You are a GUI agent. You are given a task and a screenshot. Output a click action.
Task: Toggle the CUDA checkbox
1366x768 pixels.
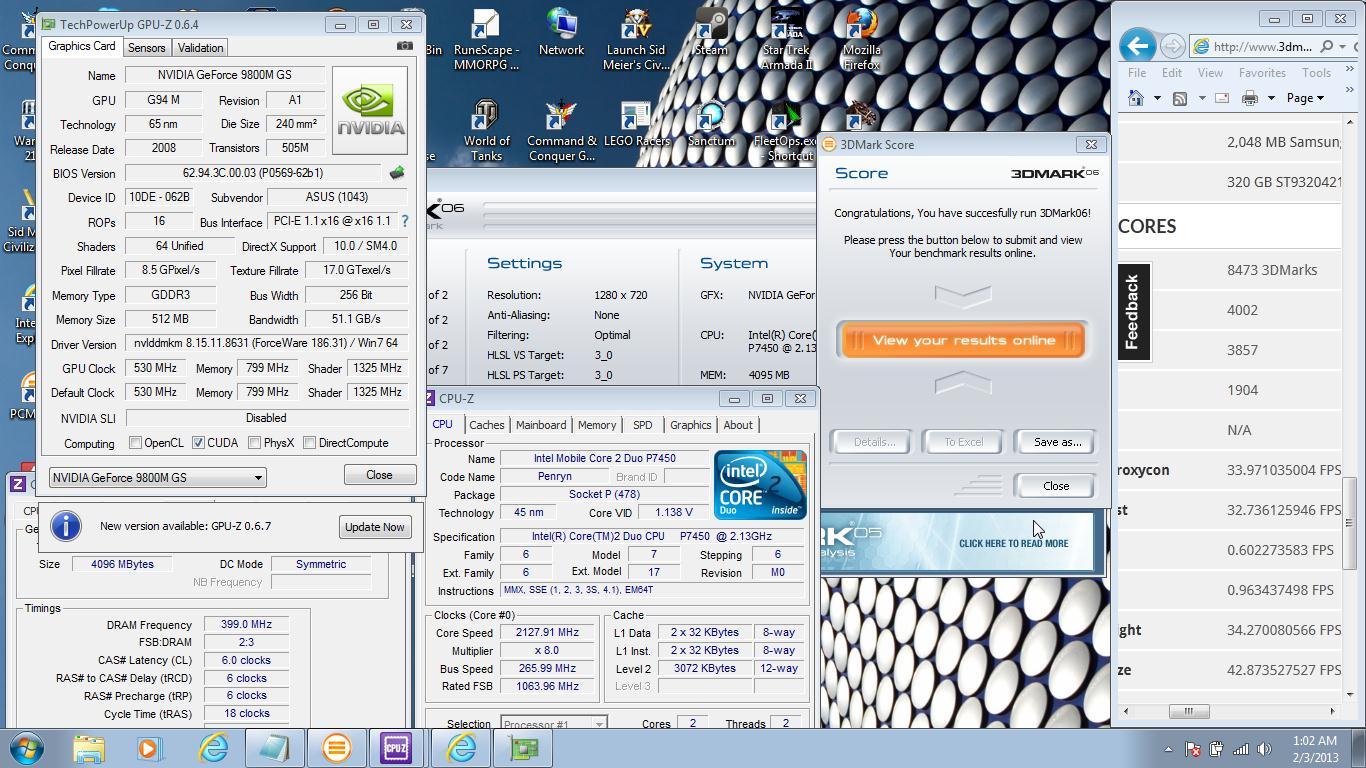click(x=198, y=443)
